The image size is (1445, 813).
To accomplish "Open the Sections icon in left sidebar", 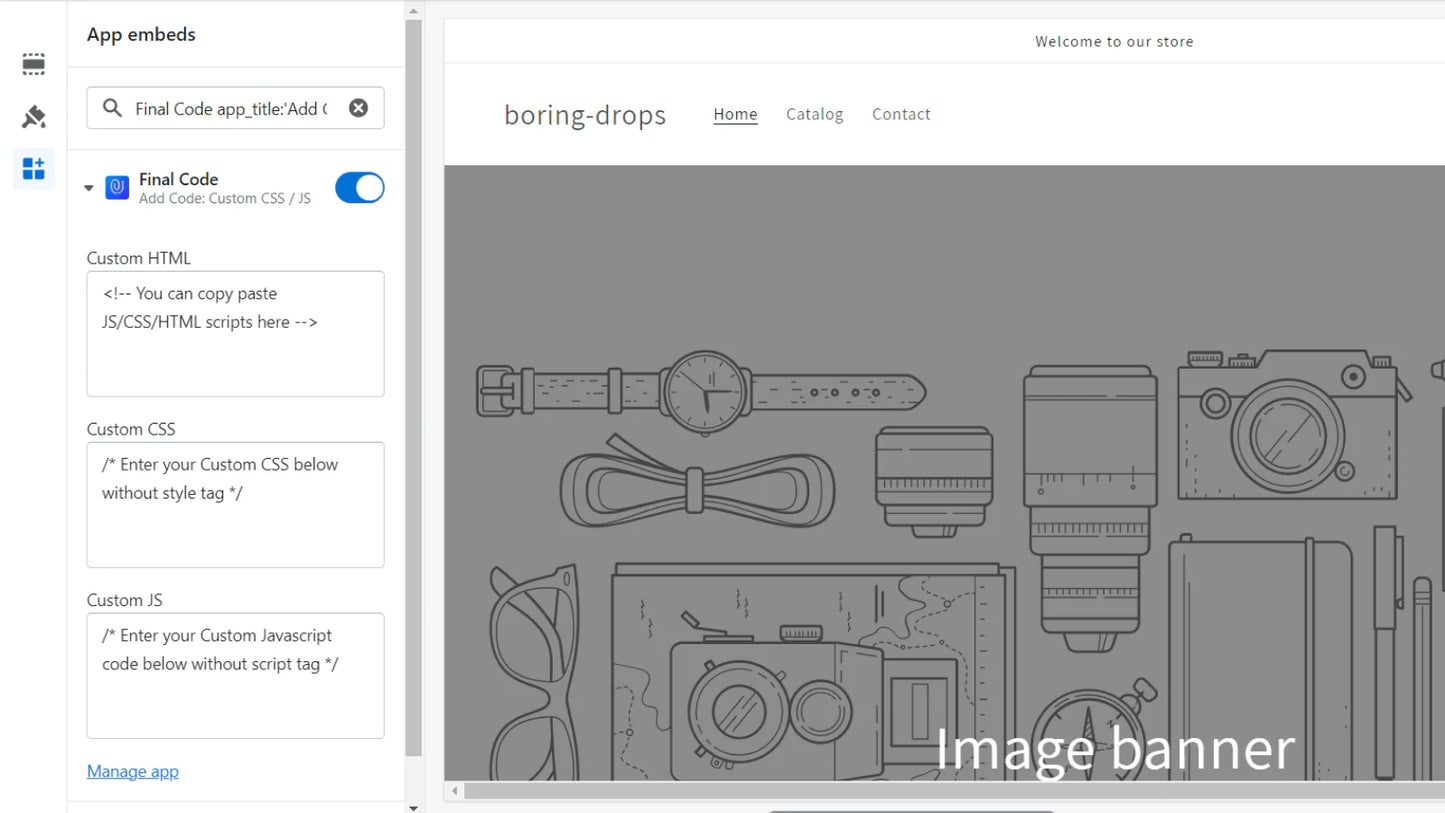I will point(33,65).
